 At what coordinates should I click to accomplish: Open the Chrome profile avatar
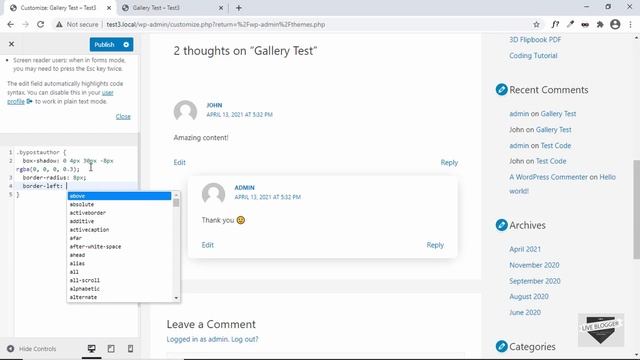[x=615, y=24]
